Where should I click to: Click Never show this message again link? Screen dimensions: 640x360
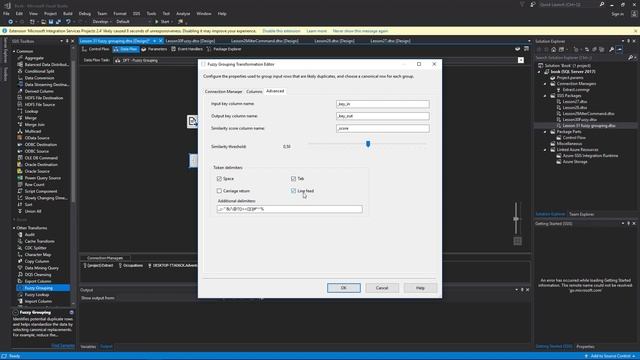click(x=360, y=31)
